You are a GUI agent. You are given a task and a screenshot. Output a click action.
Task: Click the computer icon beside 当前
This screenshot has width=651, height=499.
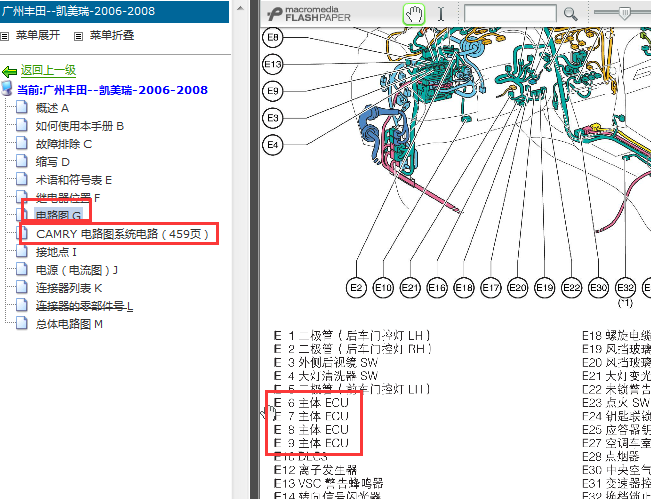(x=7, y=88)
